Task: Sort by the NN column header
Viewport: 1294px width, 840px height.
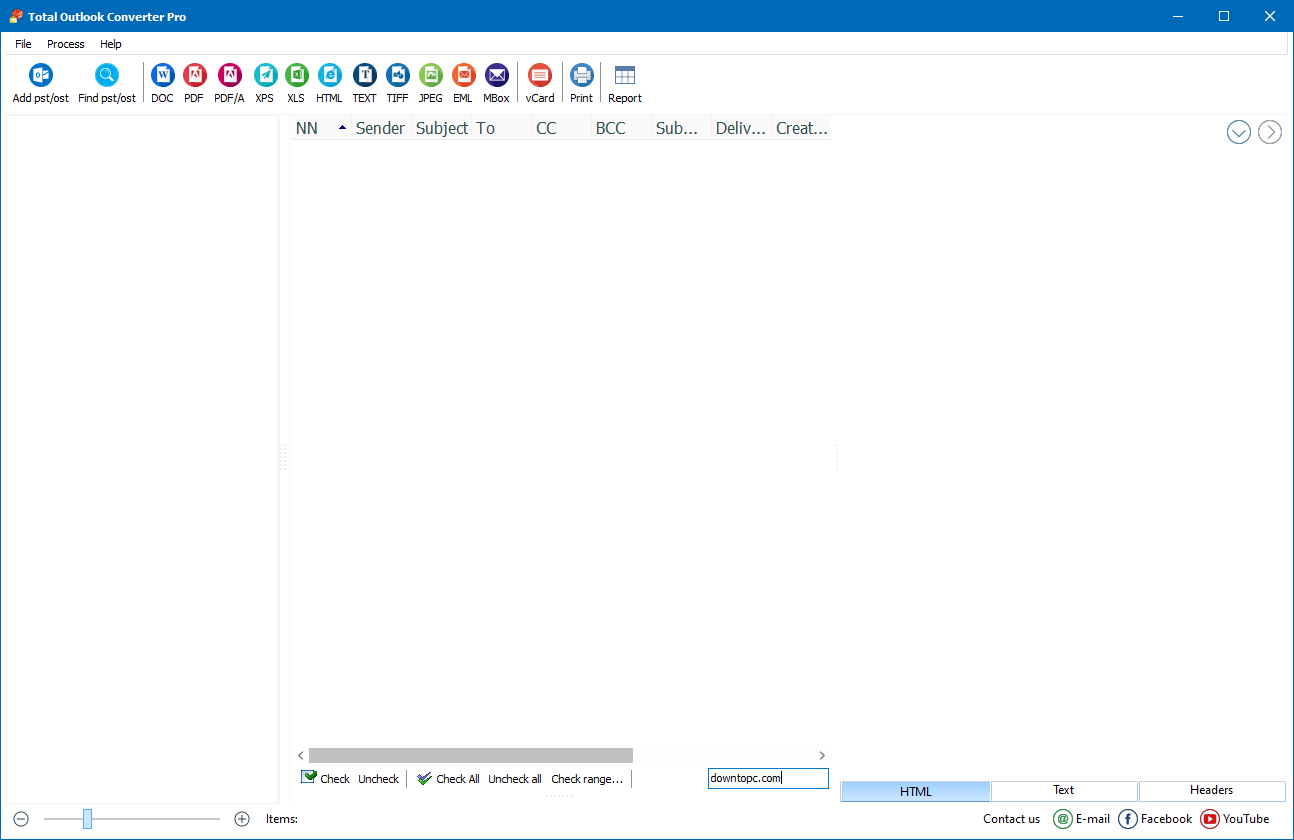Action: pyautogui.click(x=319, y=128)
